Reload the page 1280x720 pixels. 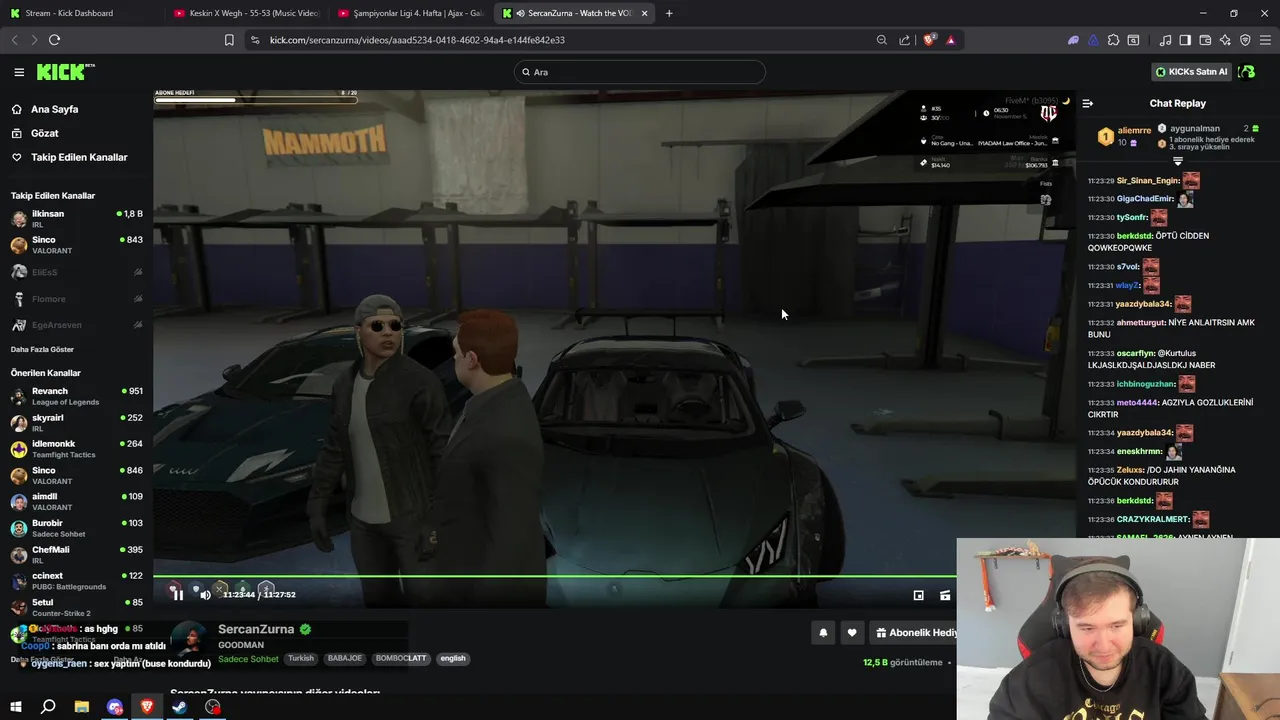[x=54, y=40]
